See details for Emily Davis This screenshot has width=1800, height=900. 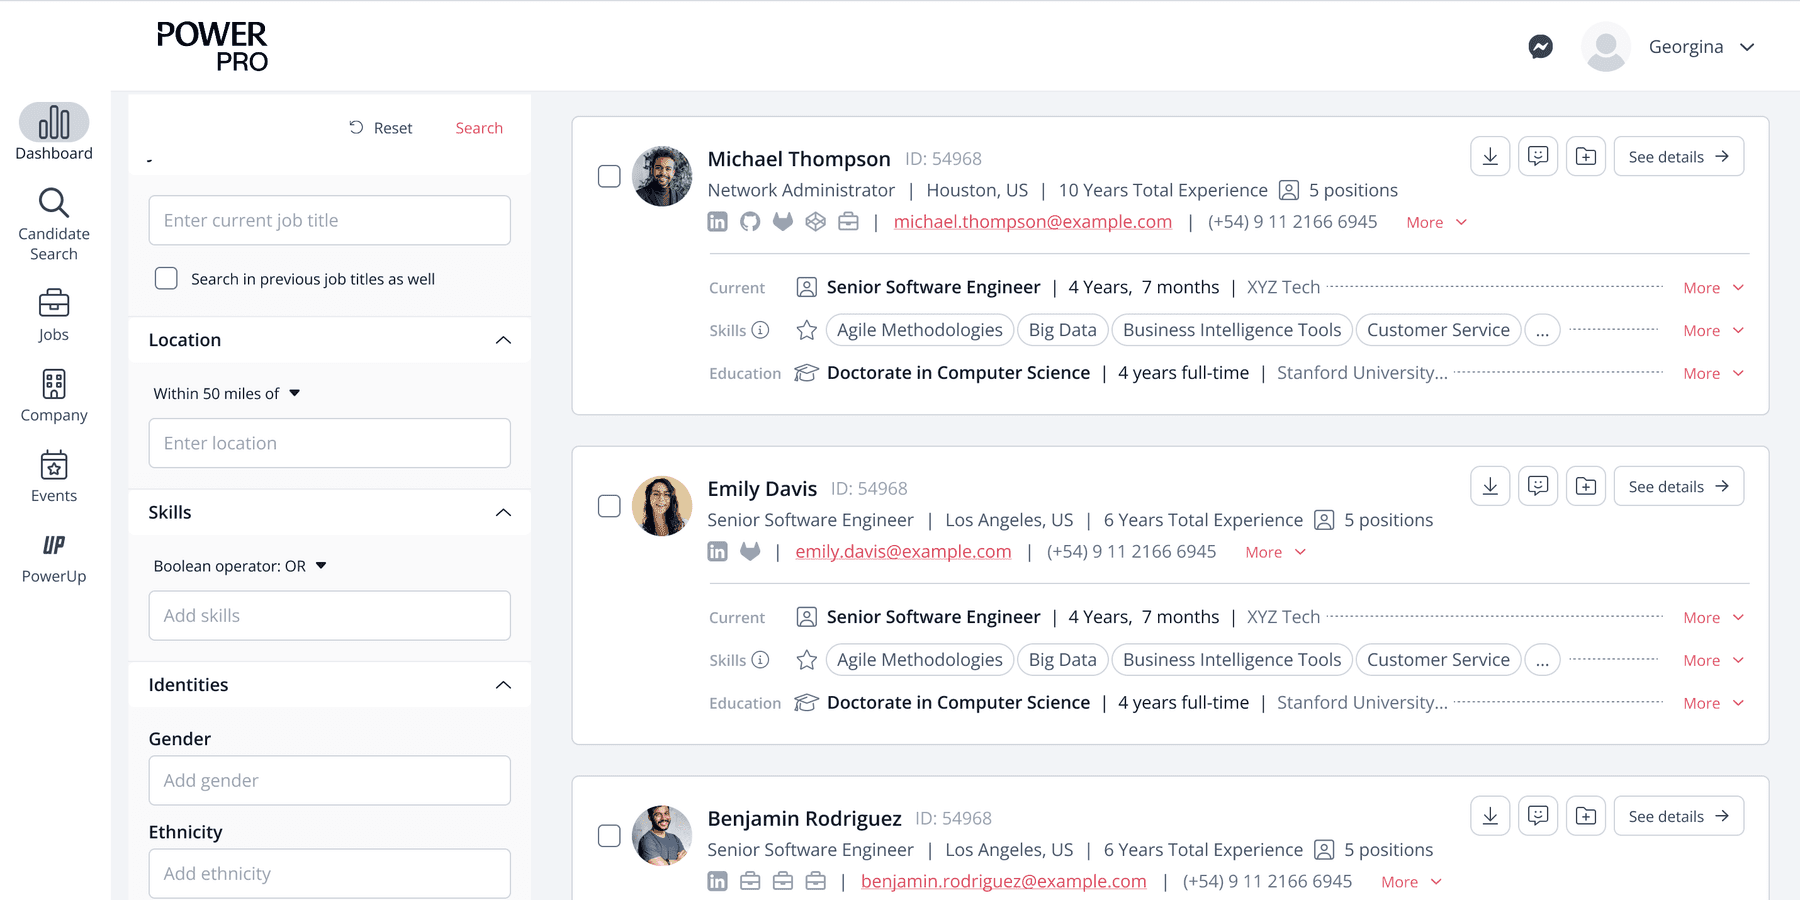coord(1679,486)
